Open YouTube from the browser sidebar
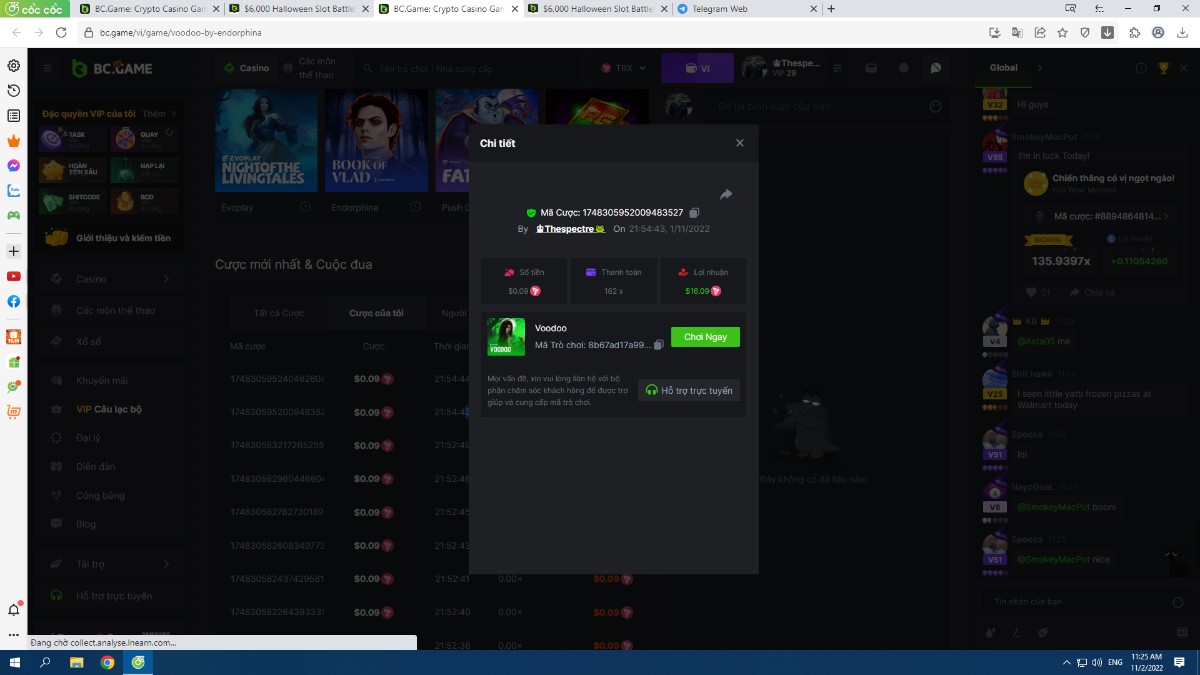1200x675 pixels. pyautogui.click(x=14, y=276)
